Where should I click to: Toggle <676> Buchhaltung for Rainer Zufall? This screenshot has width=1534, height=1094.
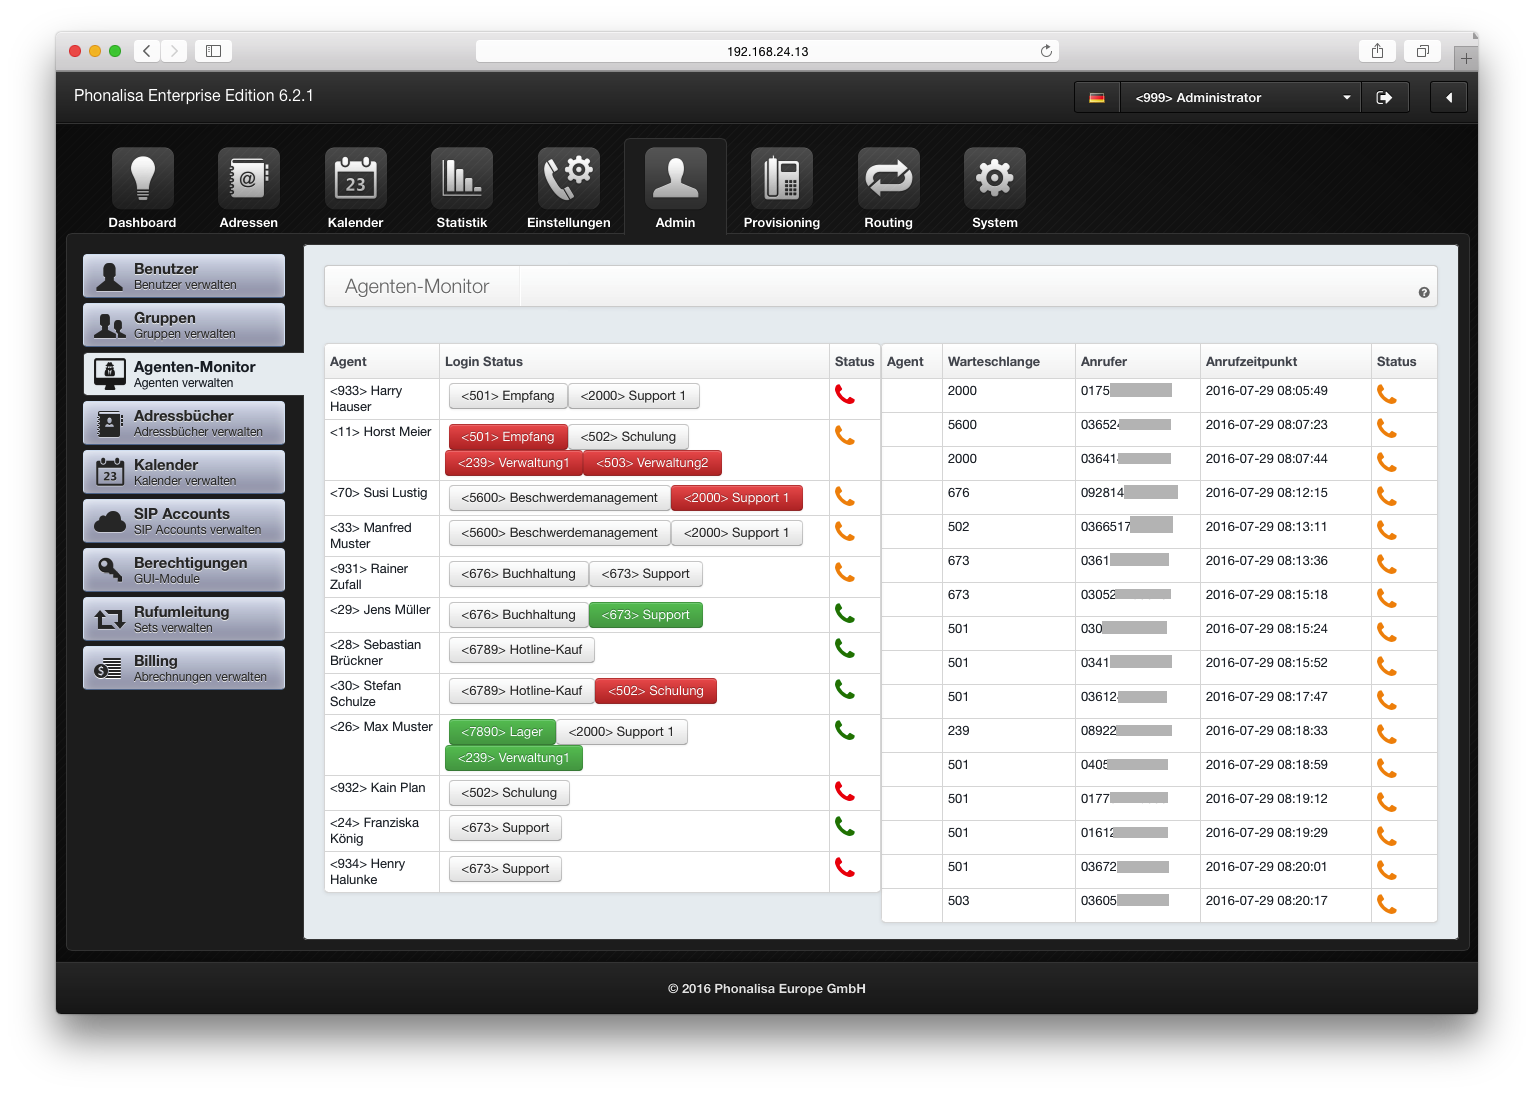(x=519, y=574)
